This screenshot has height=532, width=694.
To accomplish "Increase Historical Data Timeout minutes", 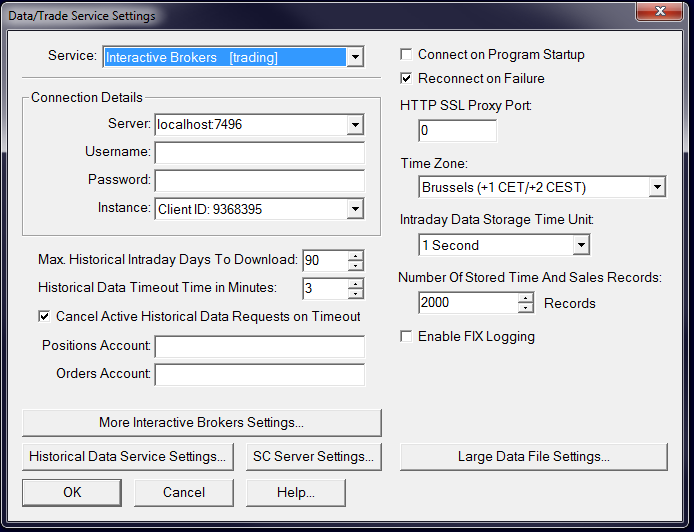I will click(356, 284).
